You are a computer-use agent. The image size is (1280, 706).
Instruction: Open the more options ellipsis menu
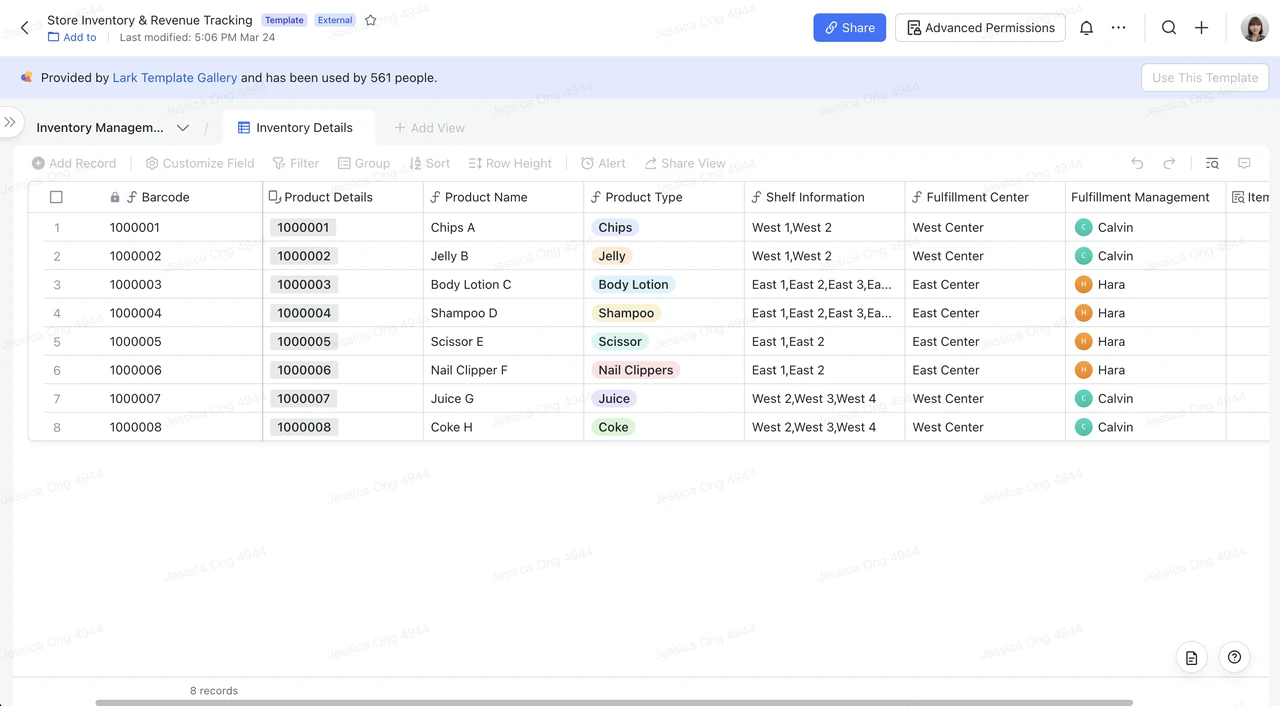pyautogui.click(x=1119, y=28)
